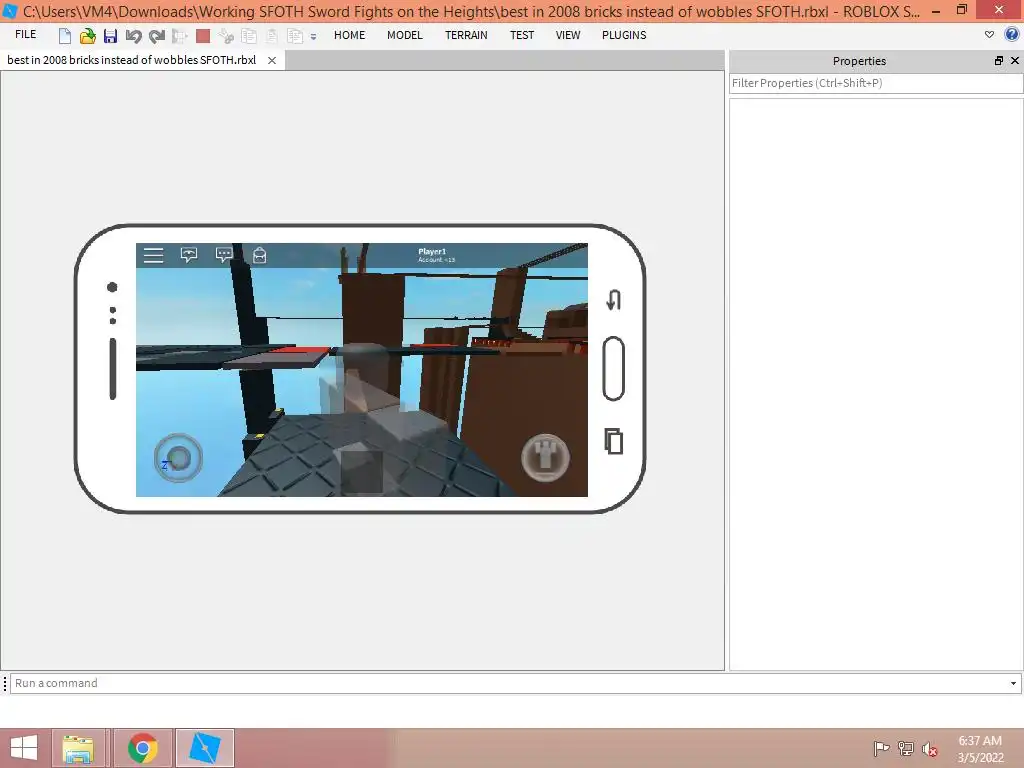Click the Duplicate icon in the toolbar
This screenshot has width=1024, height=768.
click(295, 36)
